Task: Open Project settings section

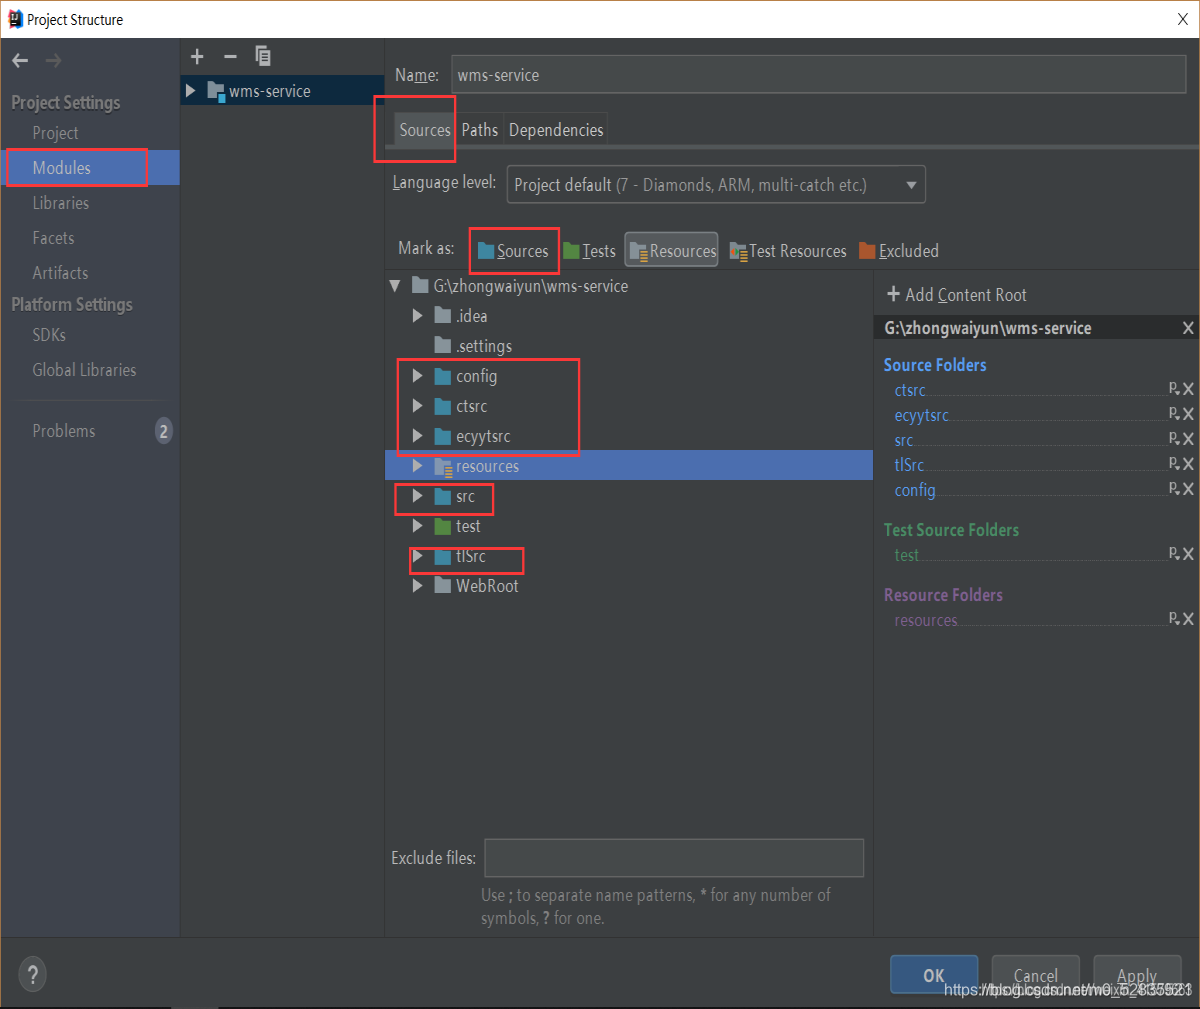Action: click(x=55, y=133)
